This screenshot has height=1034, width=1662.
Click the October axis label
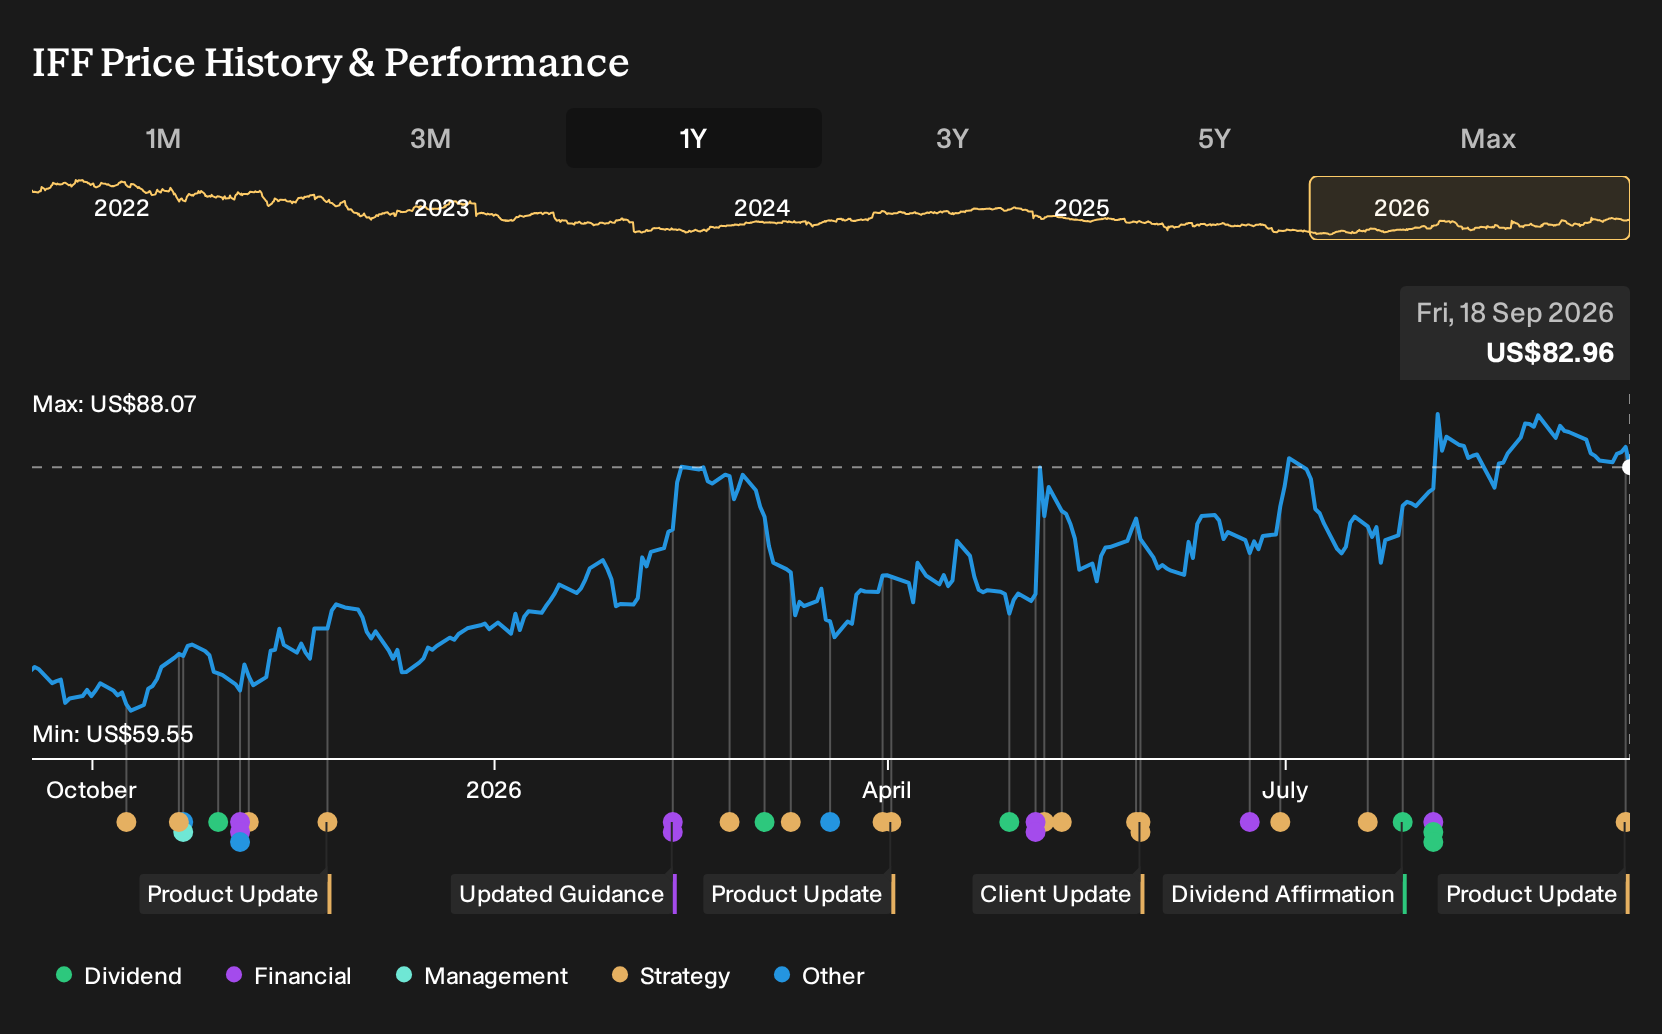pos(91,790)
